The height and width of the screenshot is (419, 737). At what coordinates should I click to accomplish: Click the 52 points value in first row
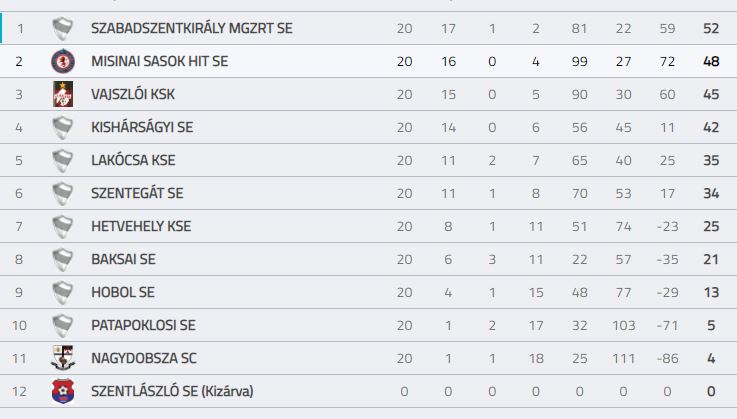click(x=711, y=28)
